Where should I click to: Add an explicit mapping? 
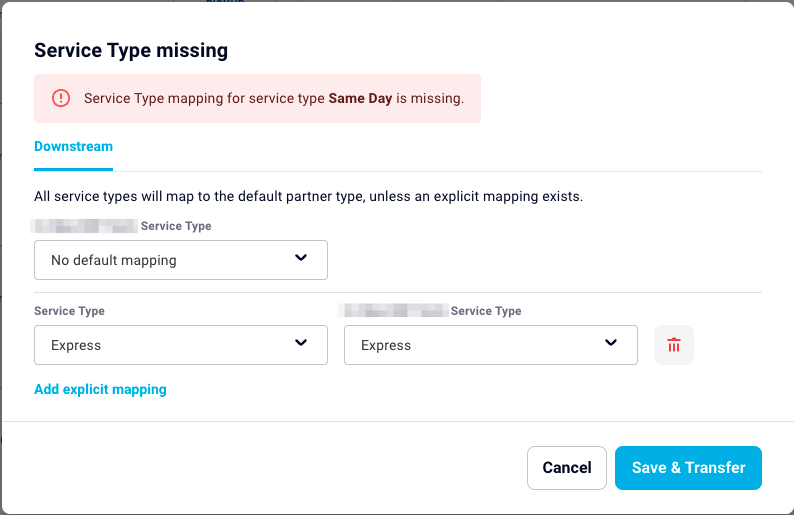point(100,389)
